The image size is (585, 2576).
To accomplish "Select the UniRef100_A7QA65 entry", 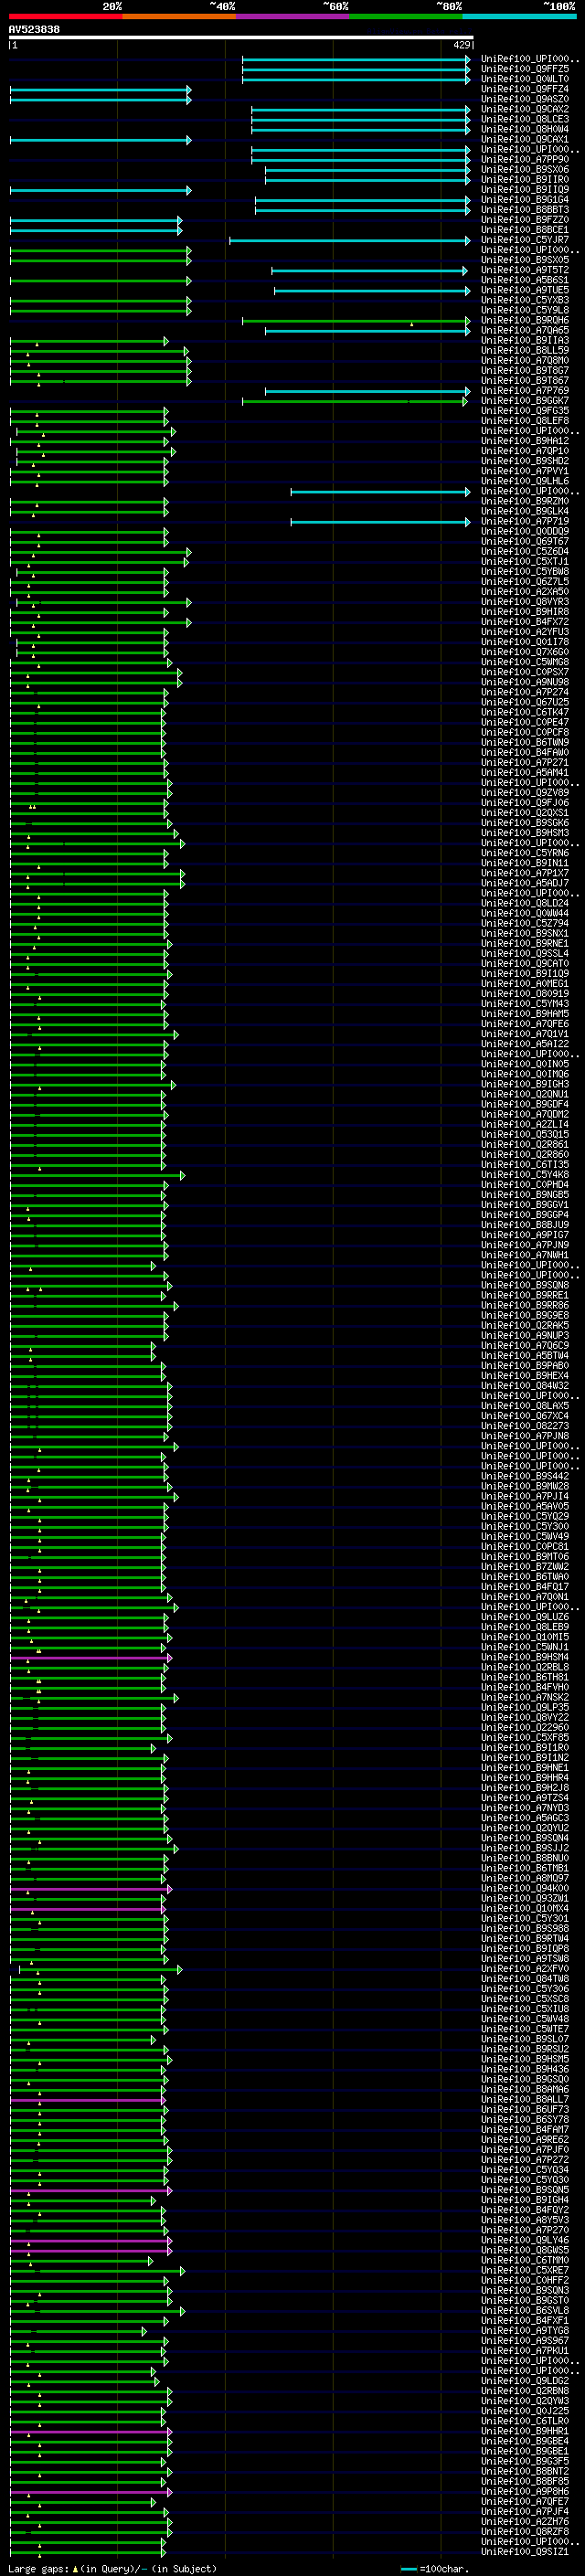I will pyautogui.click(x=525, y=330).
